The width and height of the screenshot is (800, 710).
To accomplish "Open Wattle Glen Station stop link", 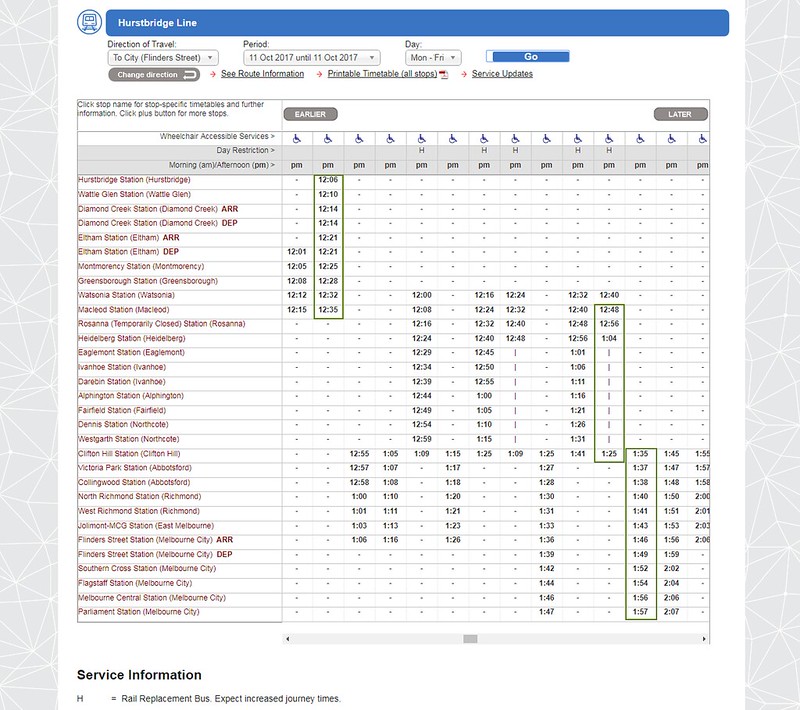I will point(134,194).
